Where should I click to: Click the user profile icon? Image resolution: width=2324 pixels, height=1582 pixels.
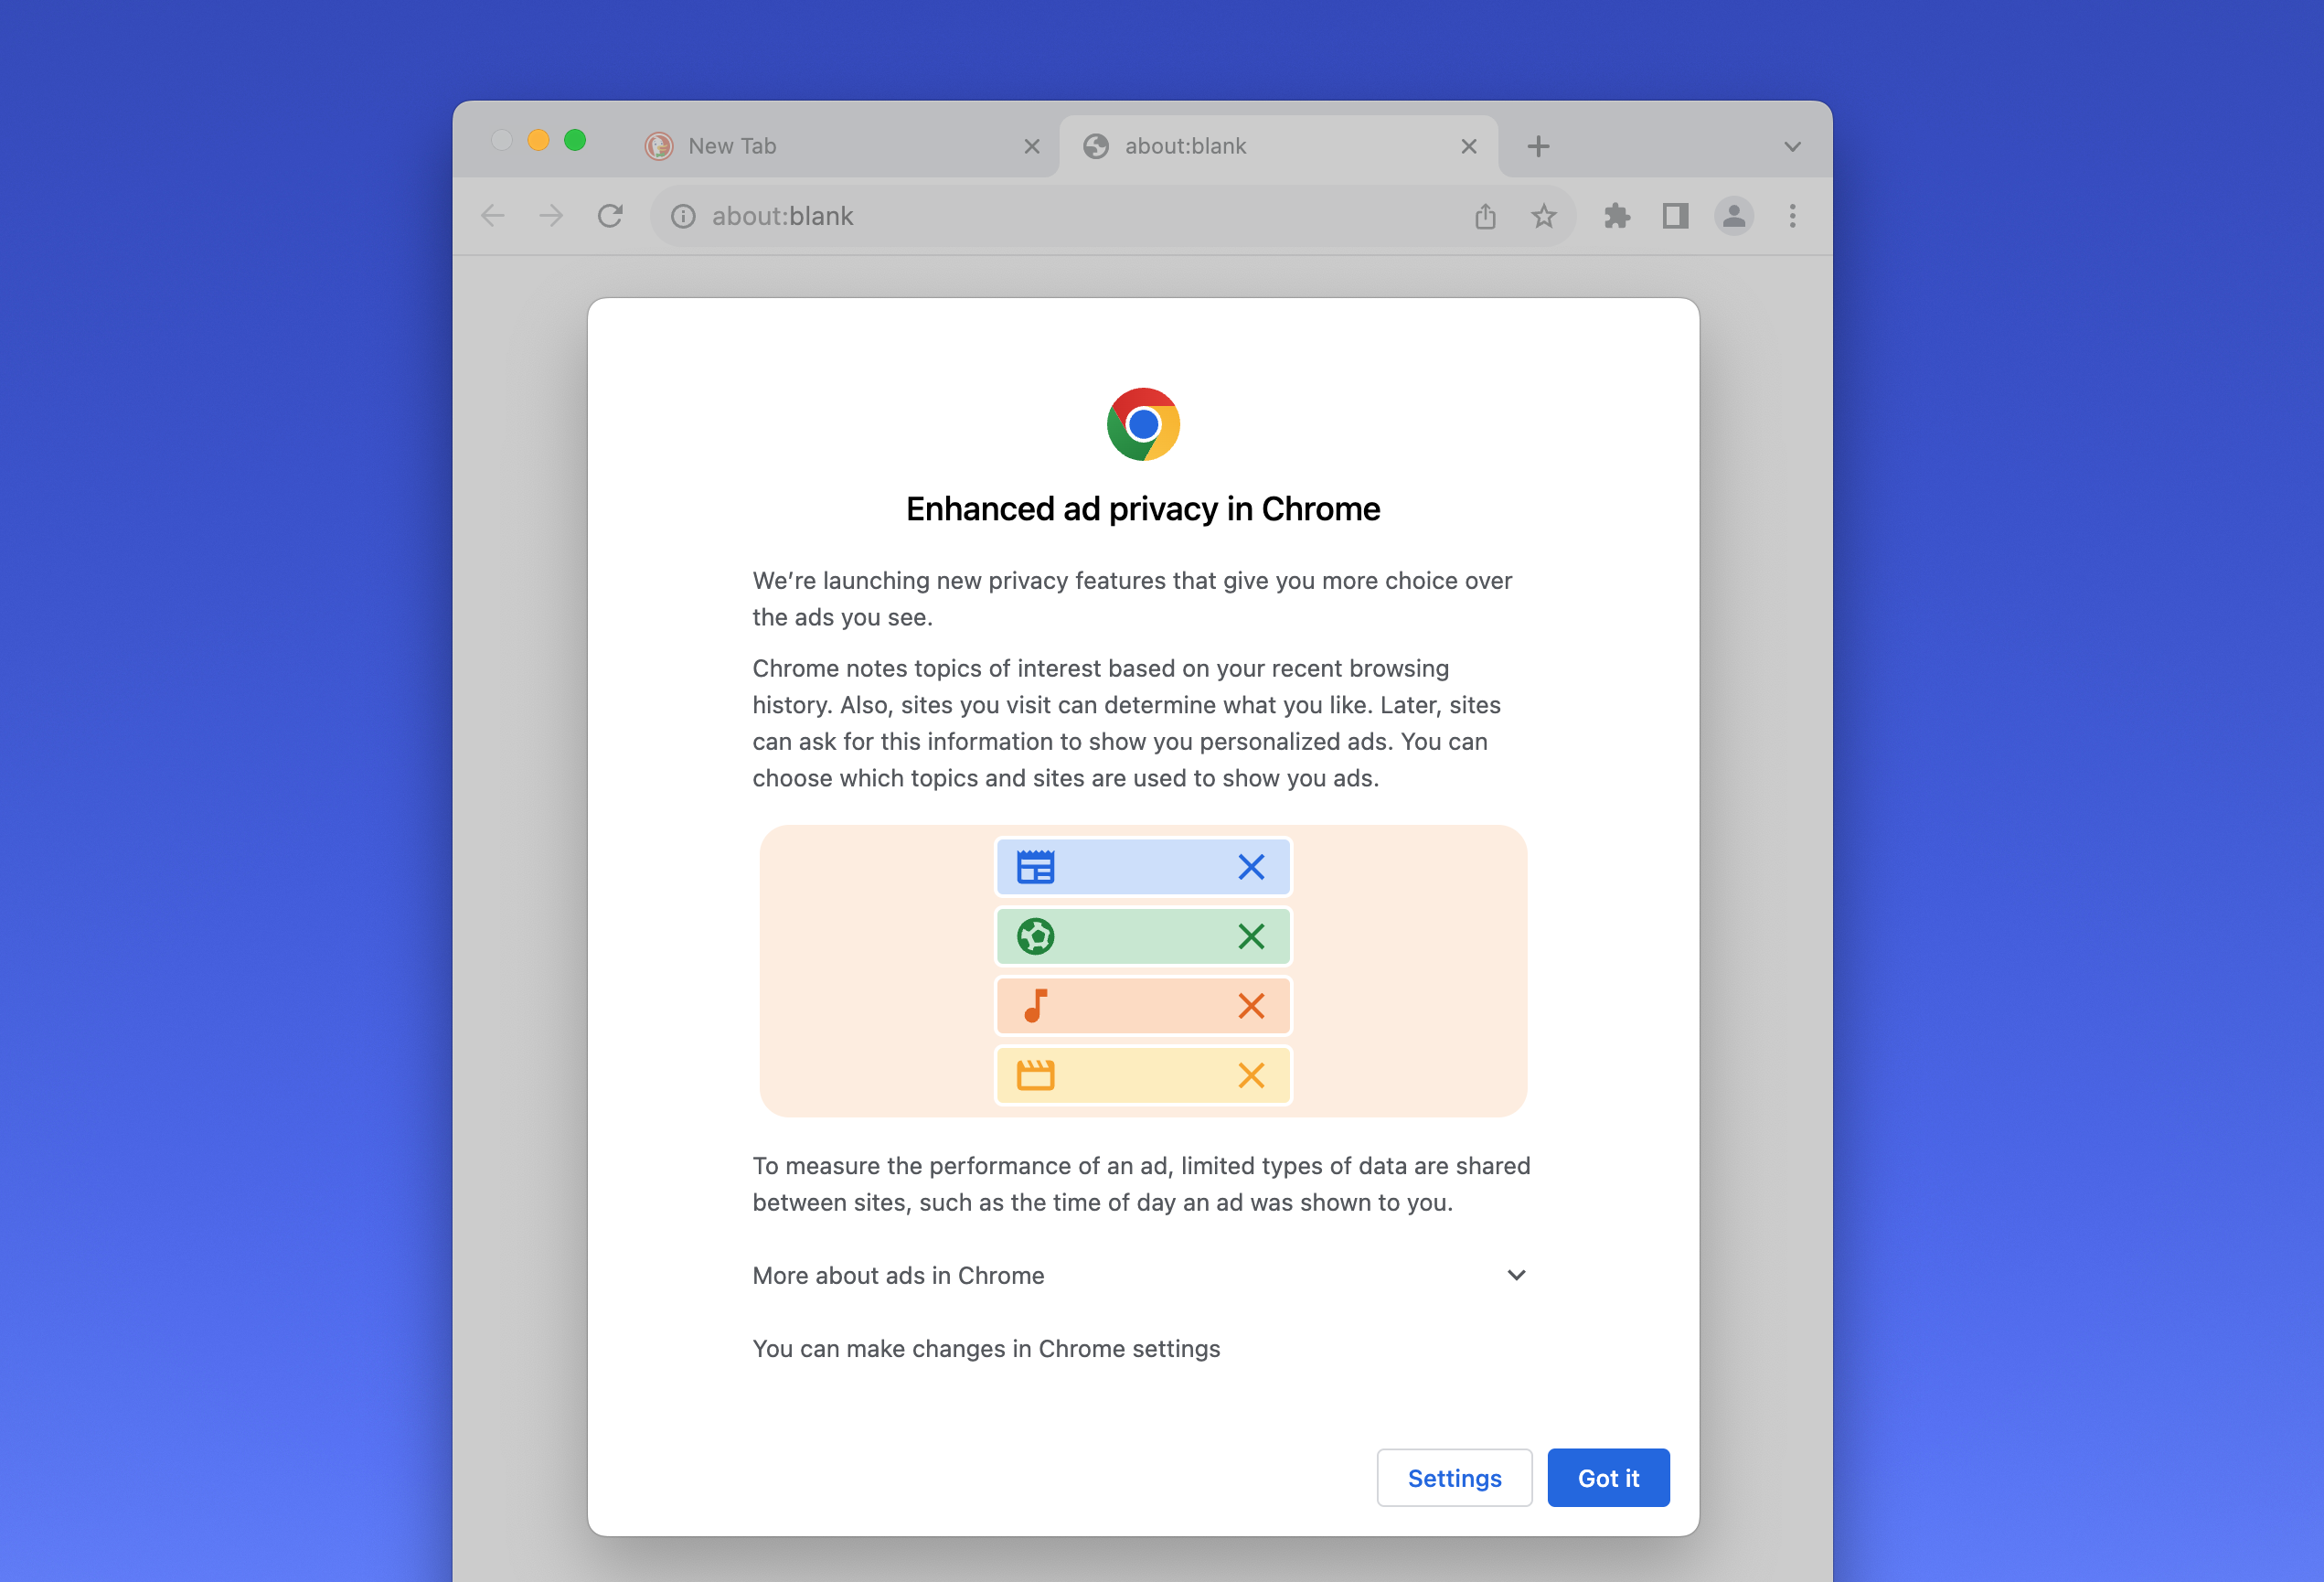coord(1734,216)
